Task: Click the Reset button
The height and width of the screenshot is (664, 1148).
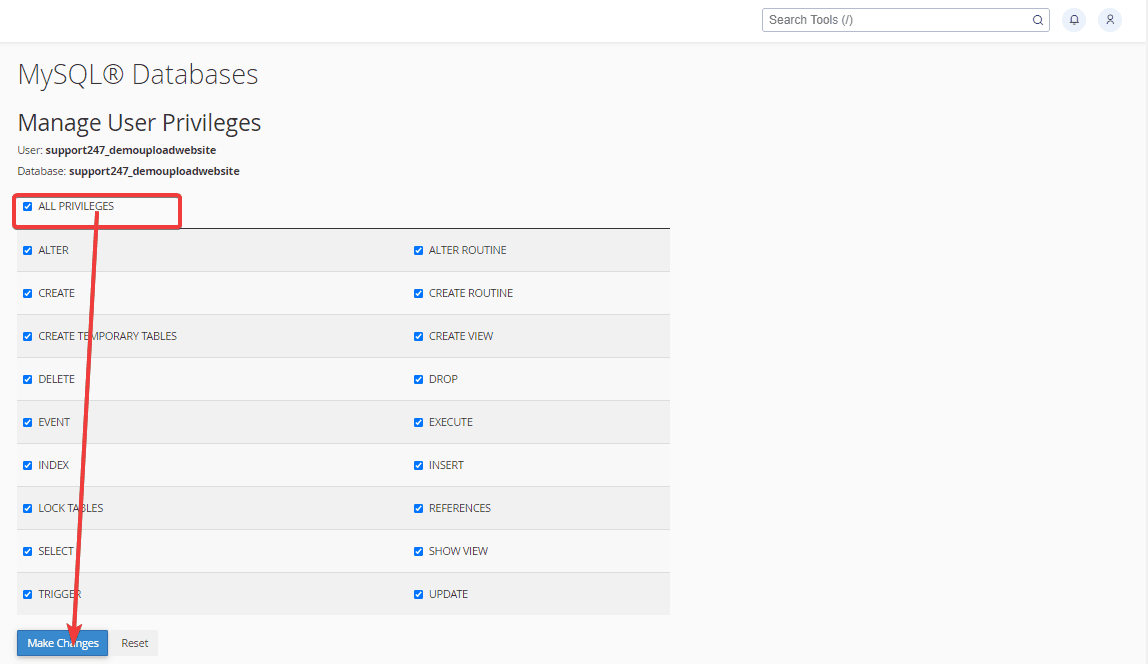Action: (x=135, y=643)
